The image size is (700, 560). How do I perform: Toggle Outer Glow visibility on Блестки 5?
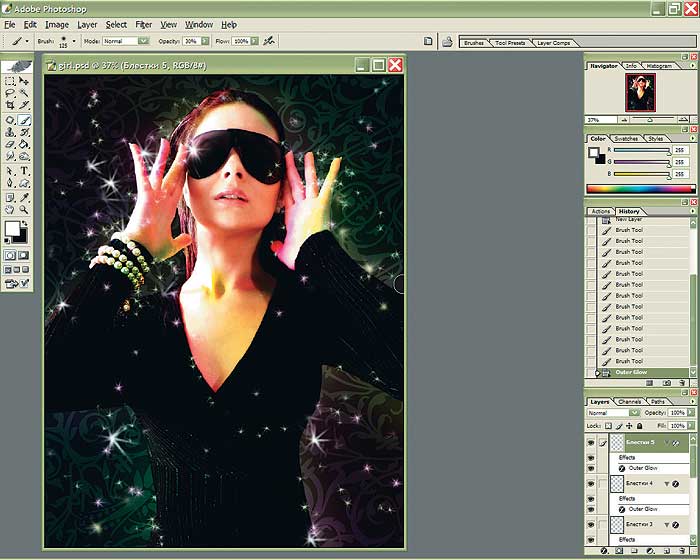coord(591,468)
